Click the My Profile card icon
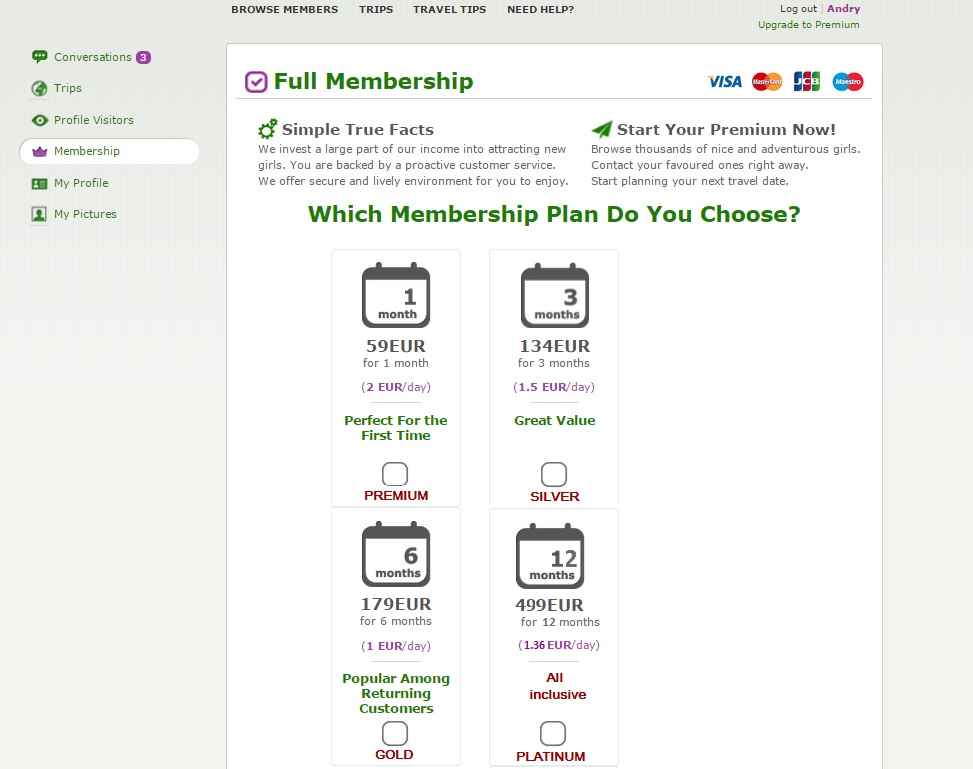 40,184
